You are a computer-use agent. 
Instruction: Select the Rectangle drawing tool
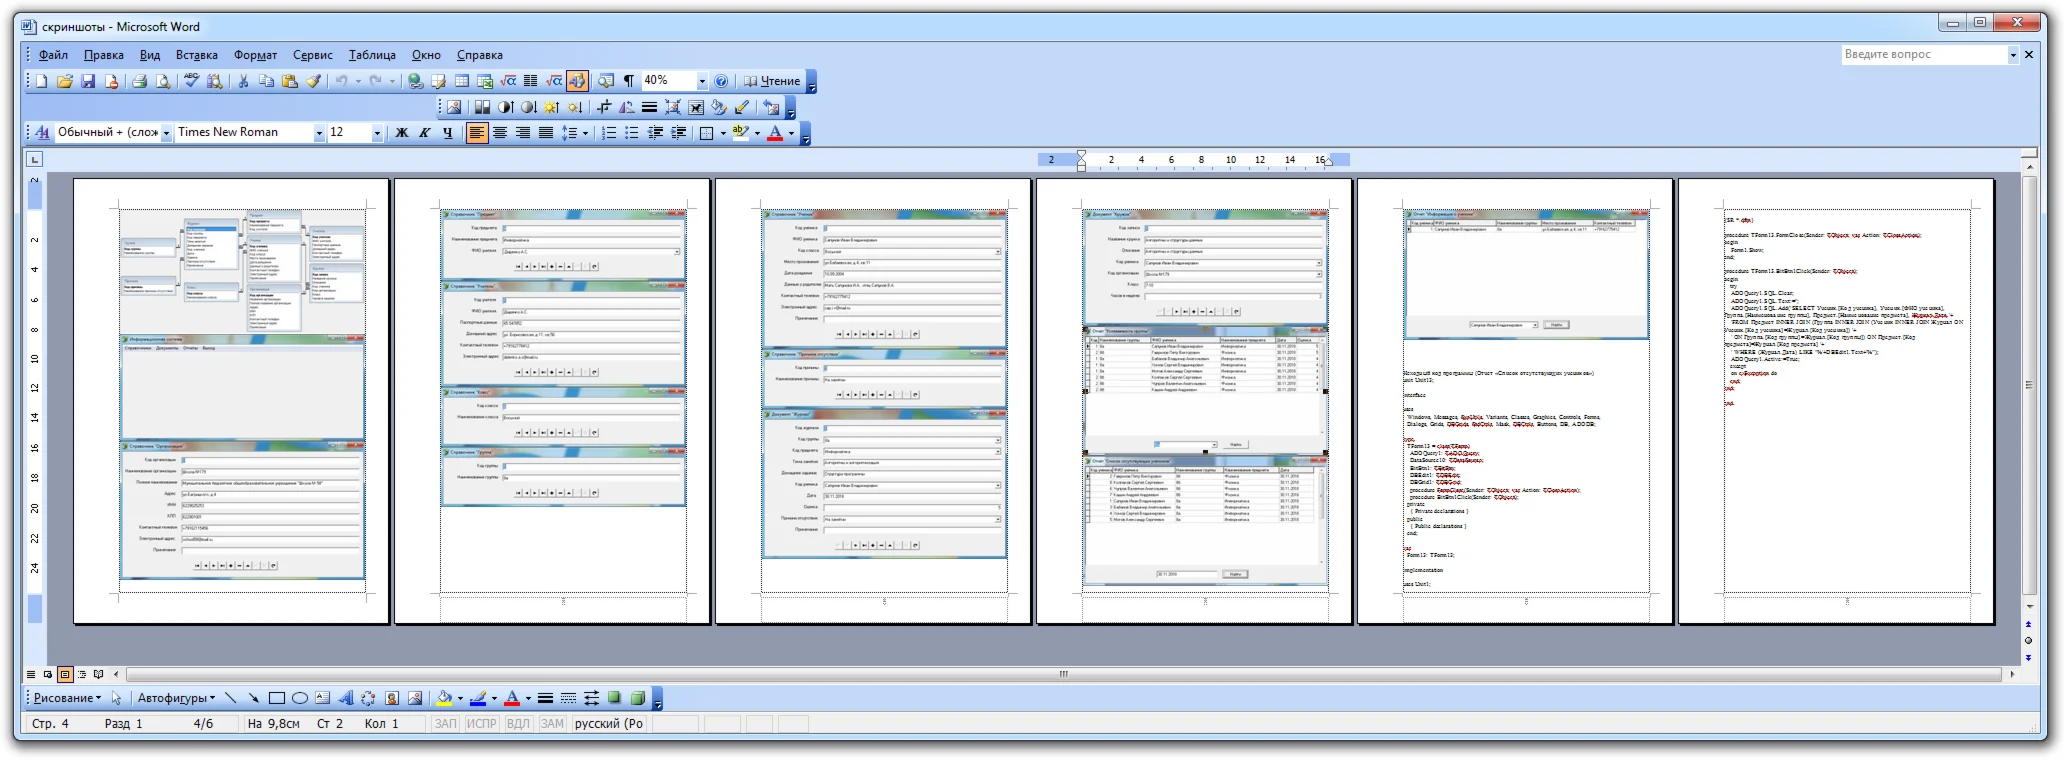click(x=277, y=698)
